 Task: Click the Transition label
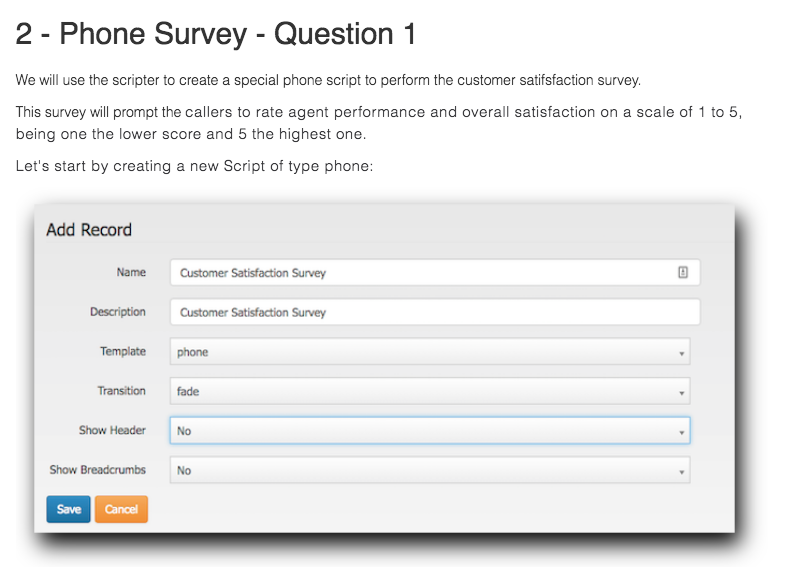point(122,391)
